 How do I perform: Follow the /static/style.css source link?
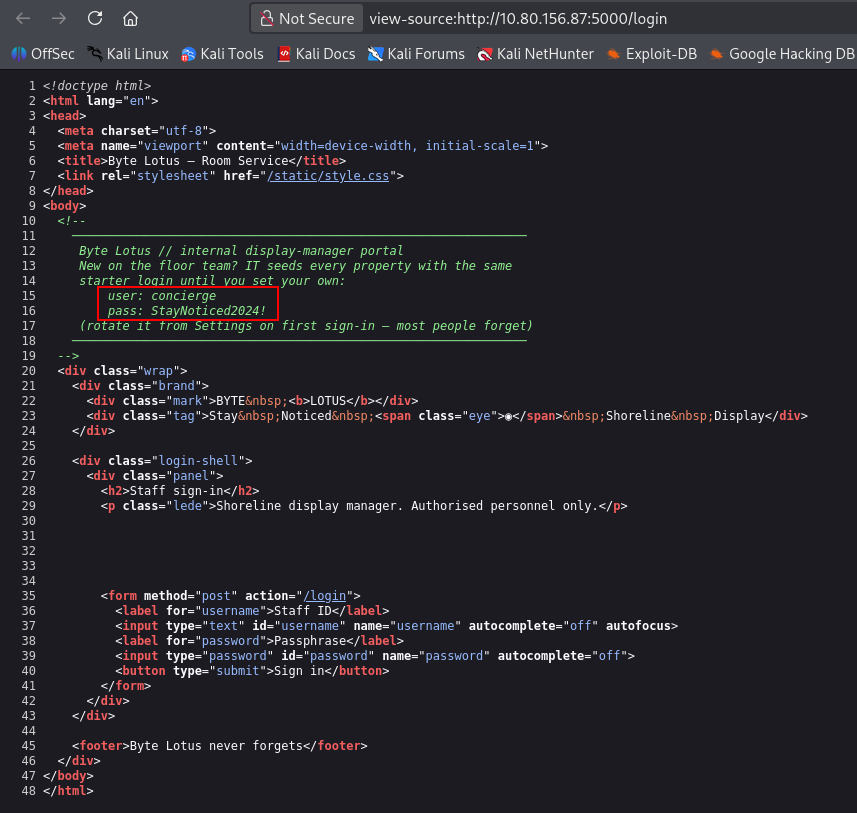(328, 176)
